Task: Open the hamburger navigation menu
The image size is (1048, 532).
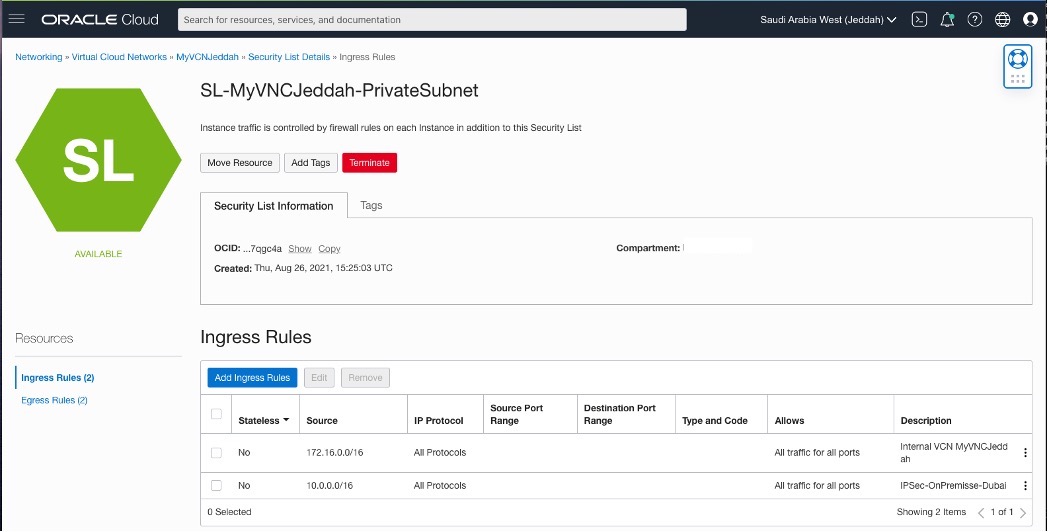Action: 16,19
